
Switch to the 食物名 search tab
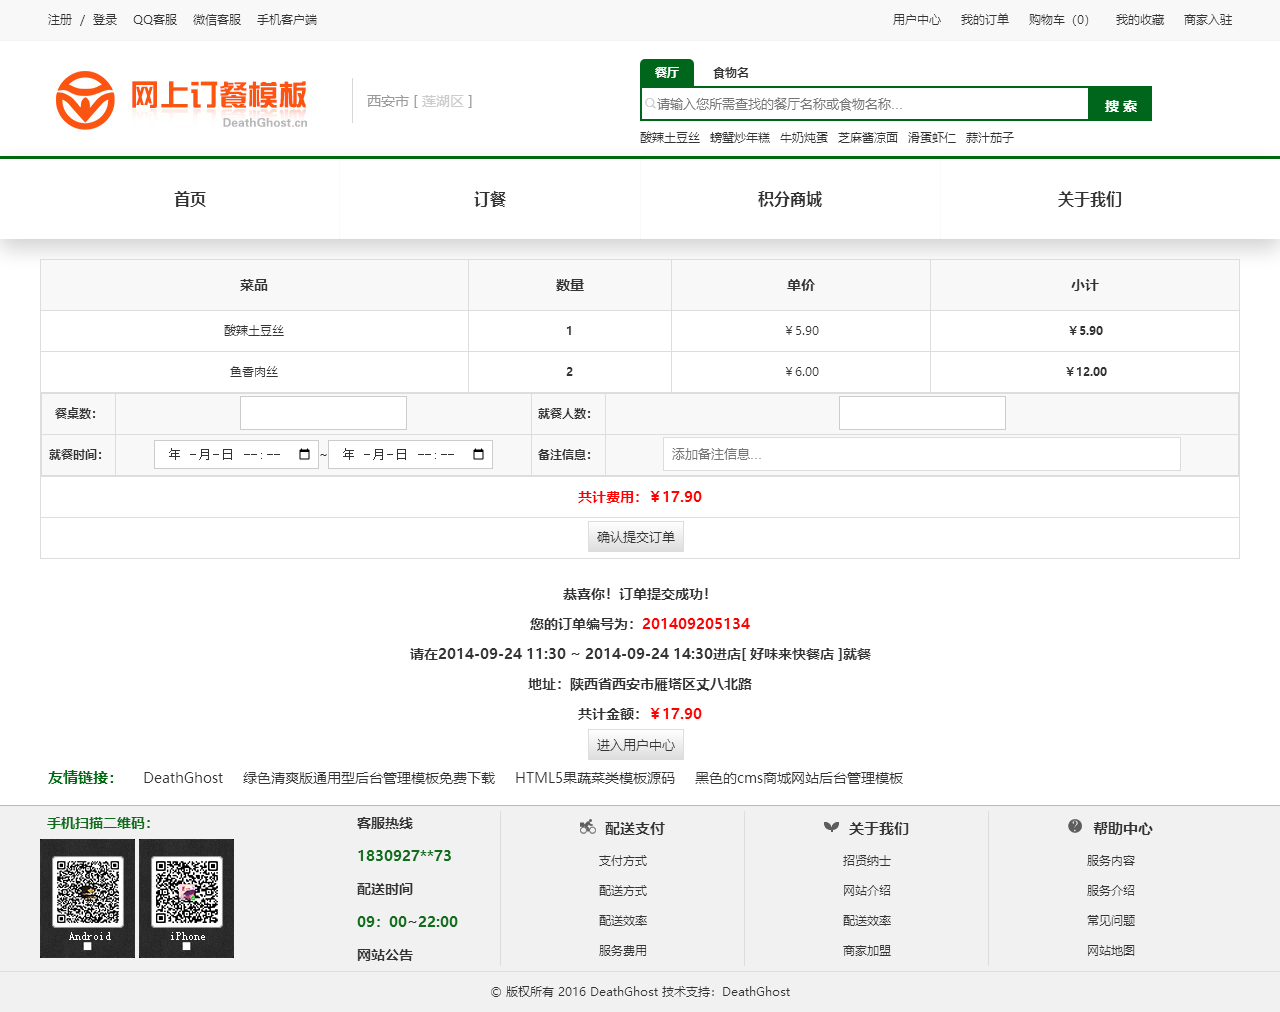coord(730,73)
